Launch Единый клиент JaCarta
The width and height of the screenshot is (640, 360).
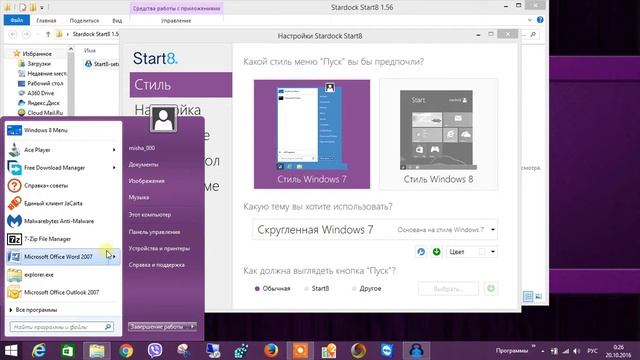[63, 203]
